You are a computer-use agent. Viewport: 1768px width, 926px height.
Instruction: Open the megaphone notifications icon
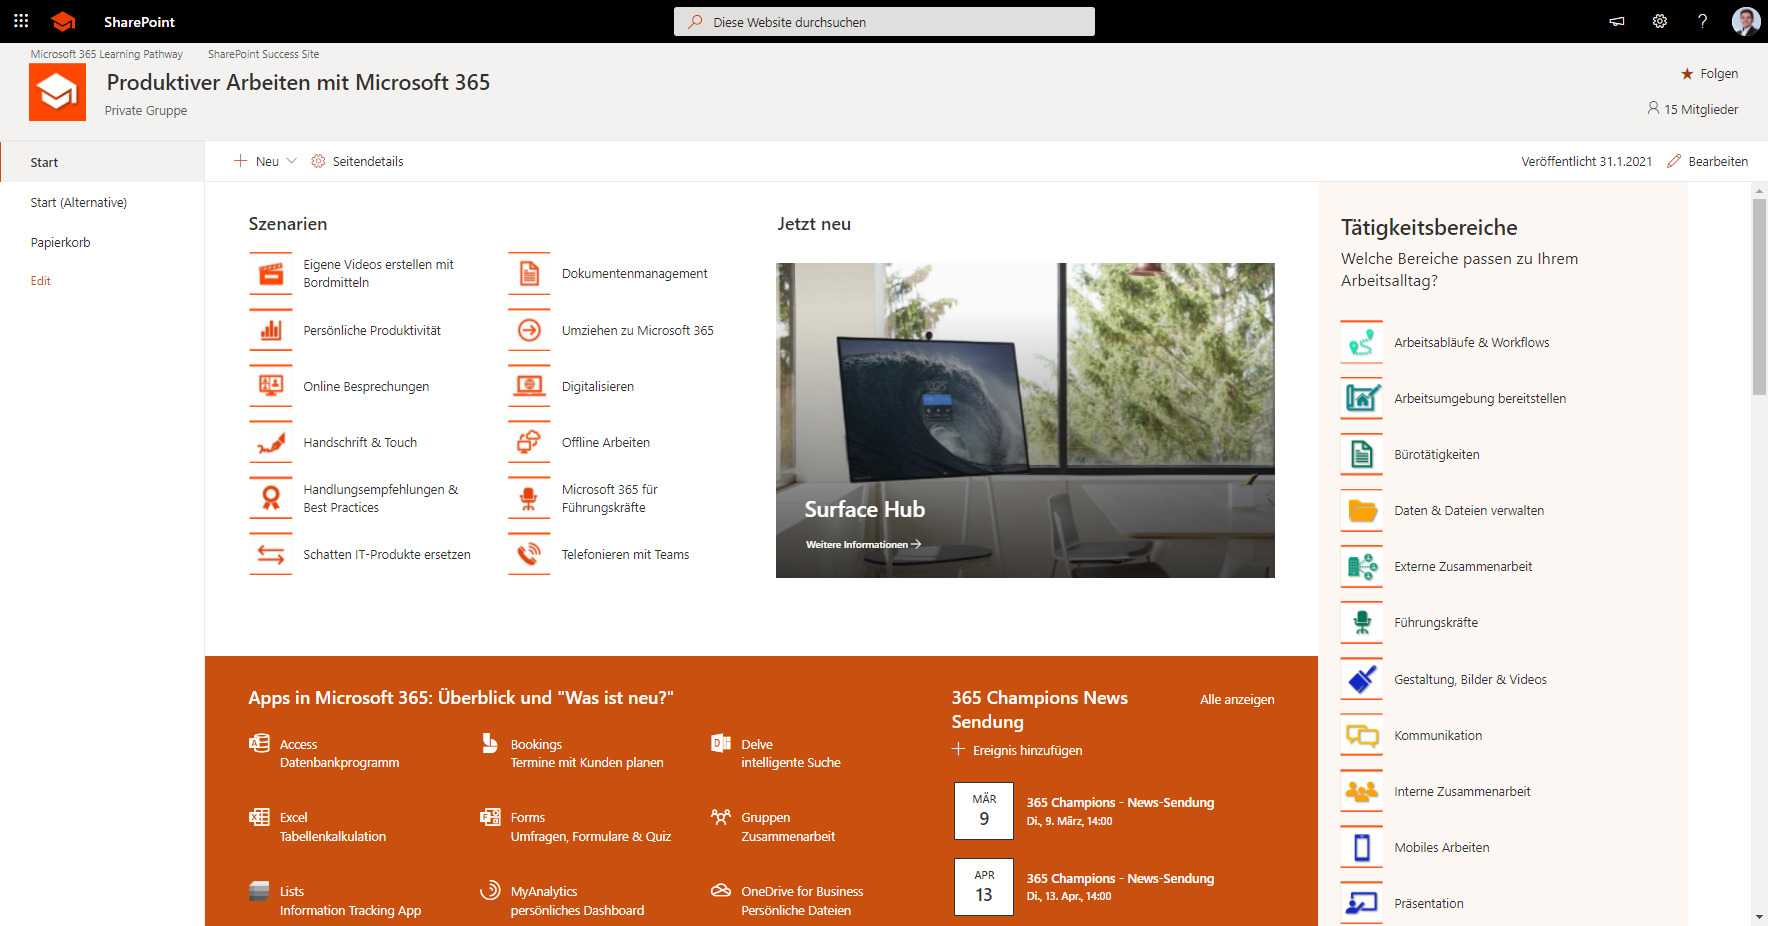pyautogui.click(x=1617, y=21)
